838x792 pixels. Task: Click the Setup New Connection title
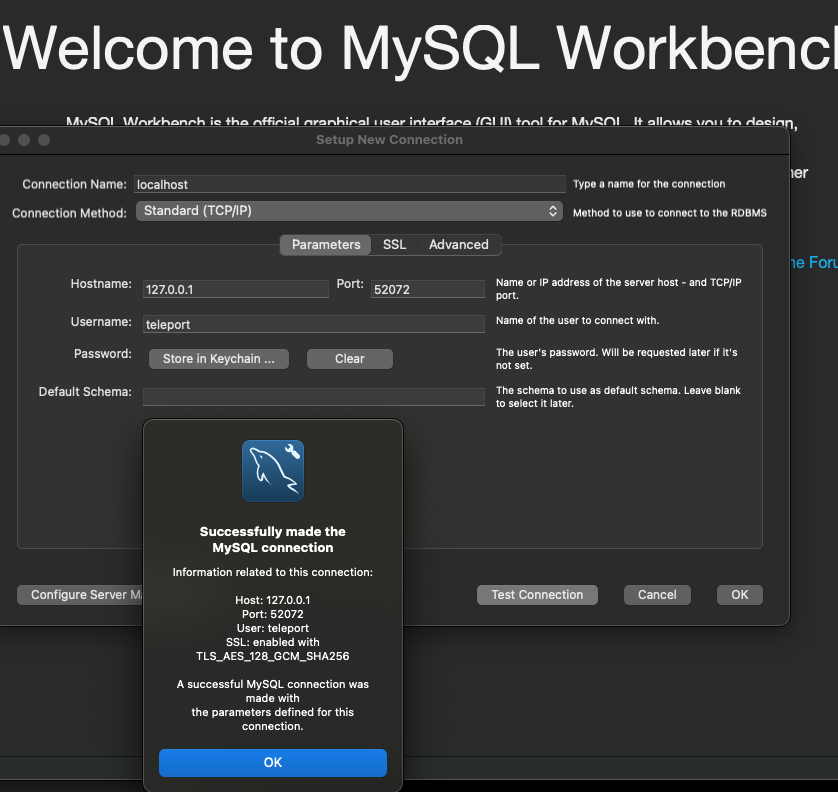(x=389, y=139)
